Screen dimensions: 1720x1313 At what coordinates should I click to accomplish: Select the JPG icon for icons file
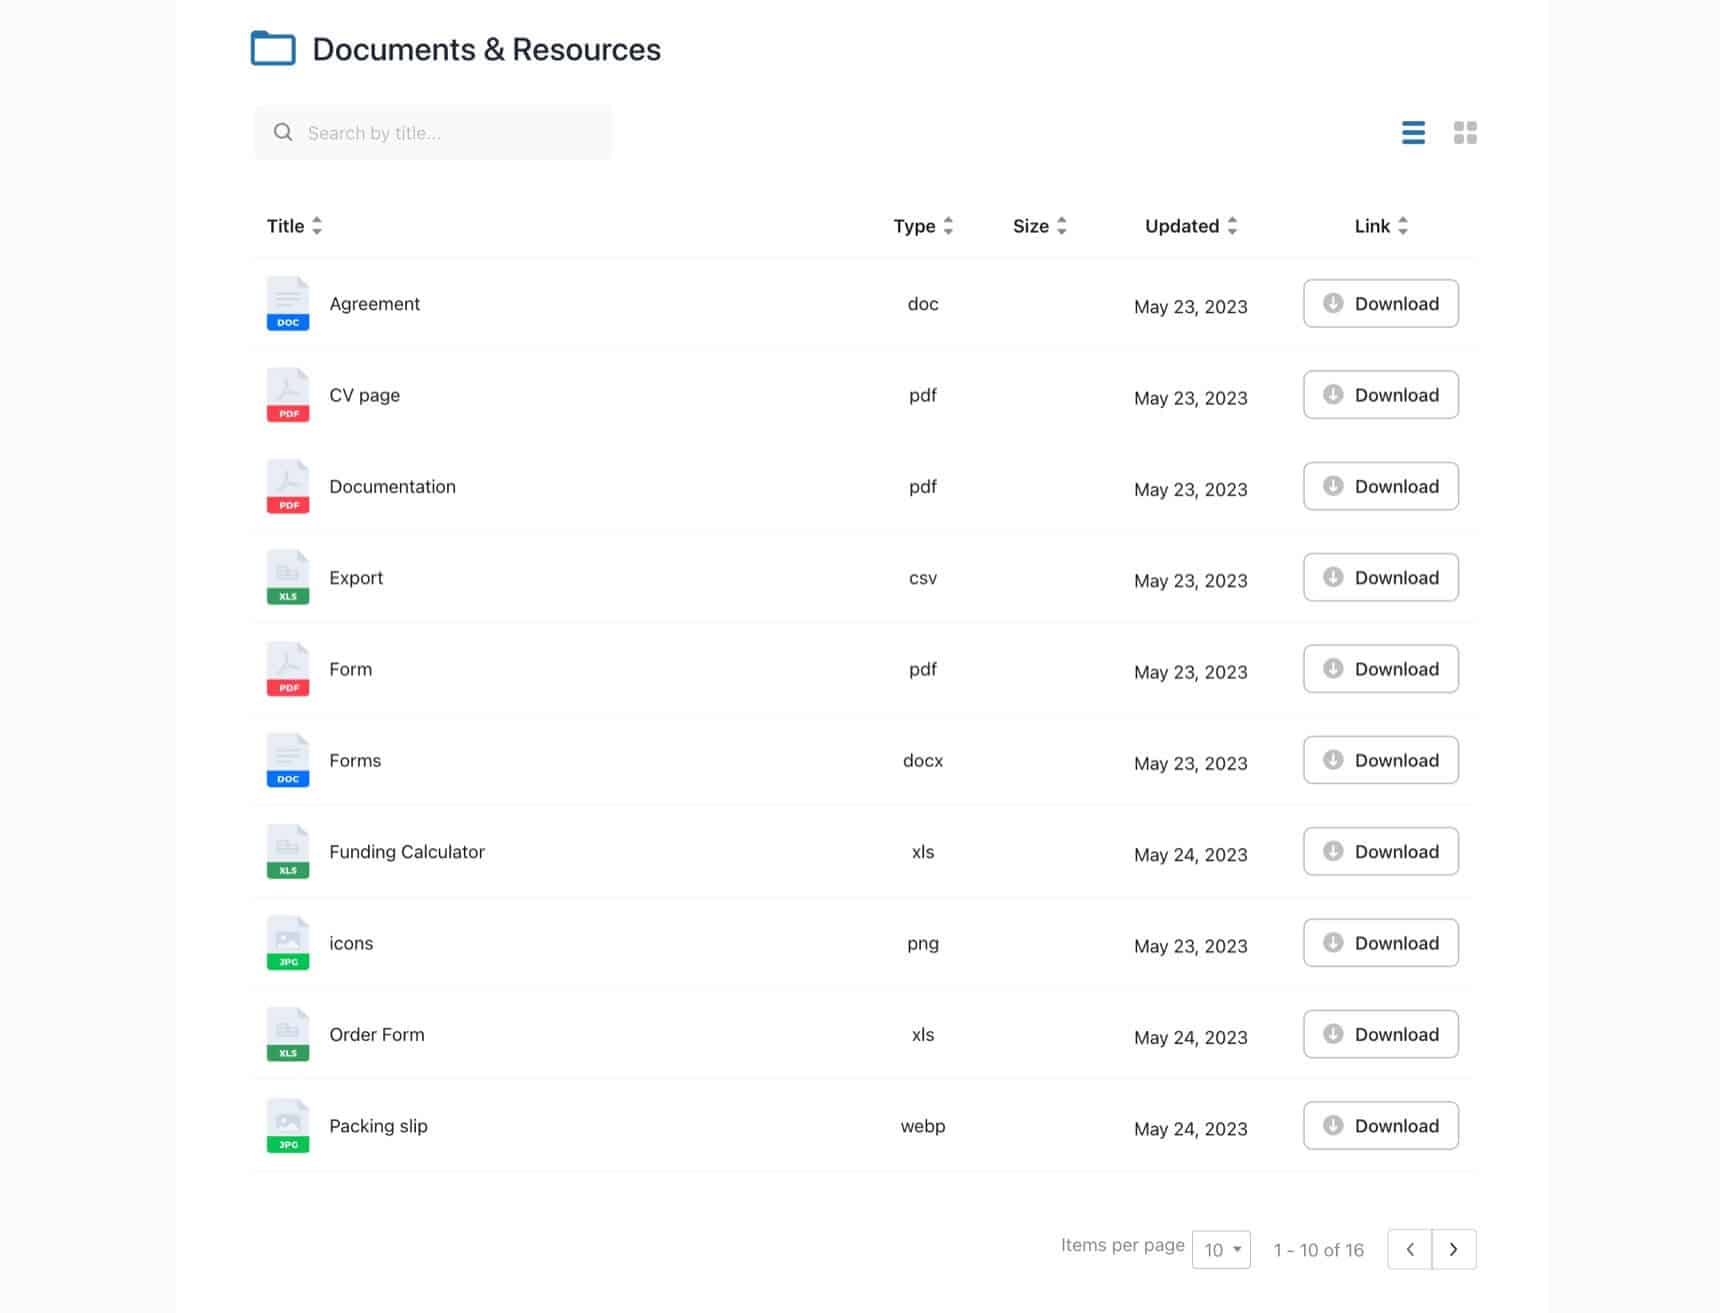pyautogui.click(x=287, y=942)
